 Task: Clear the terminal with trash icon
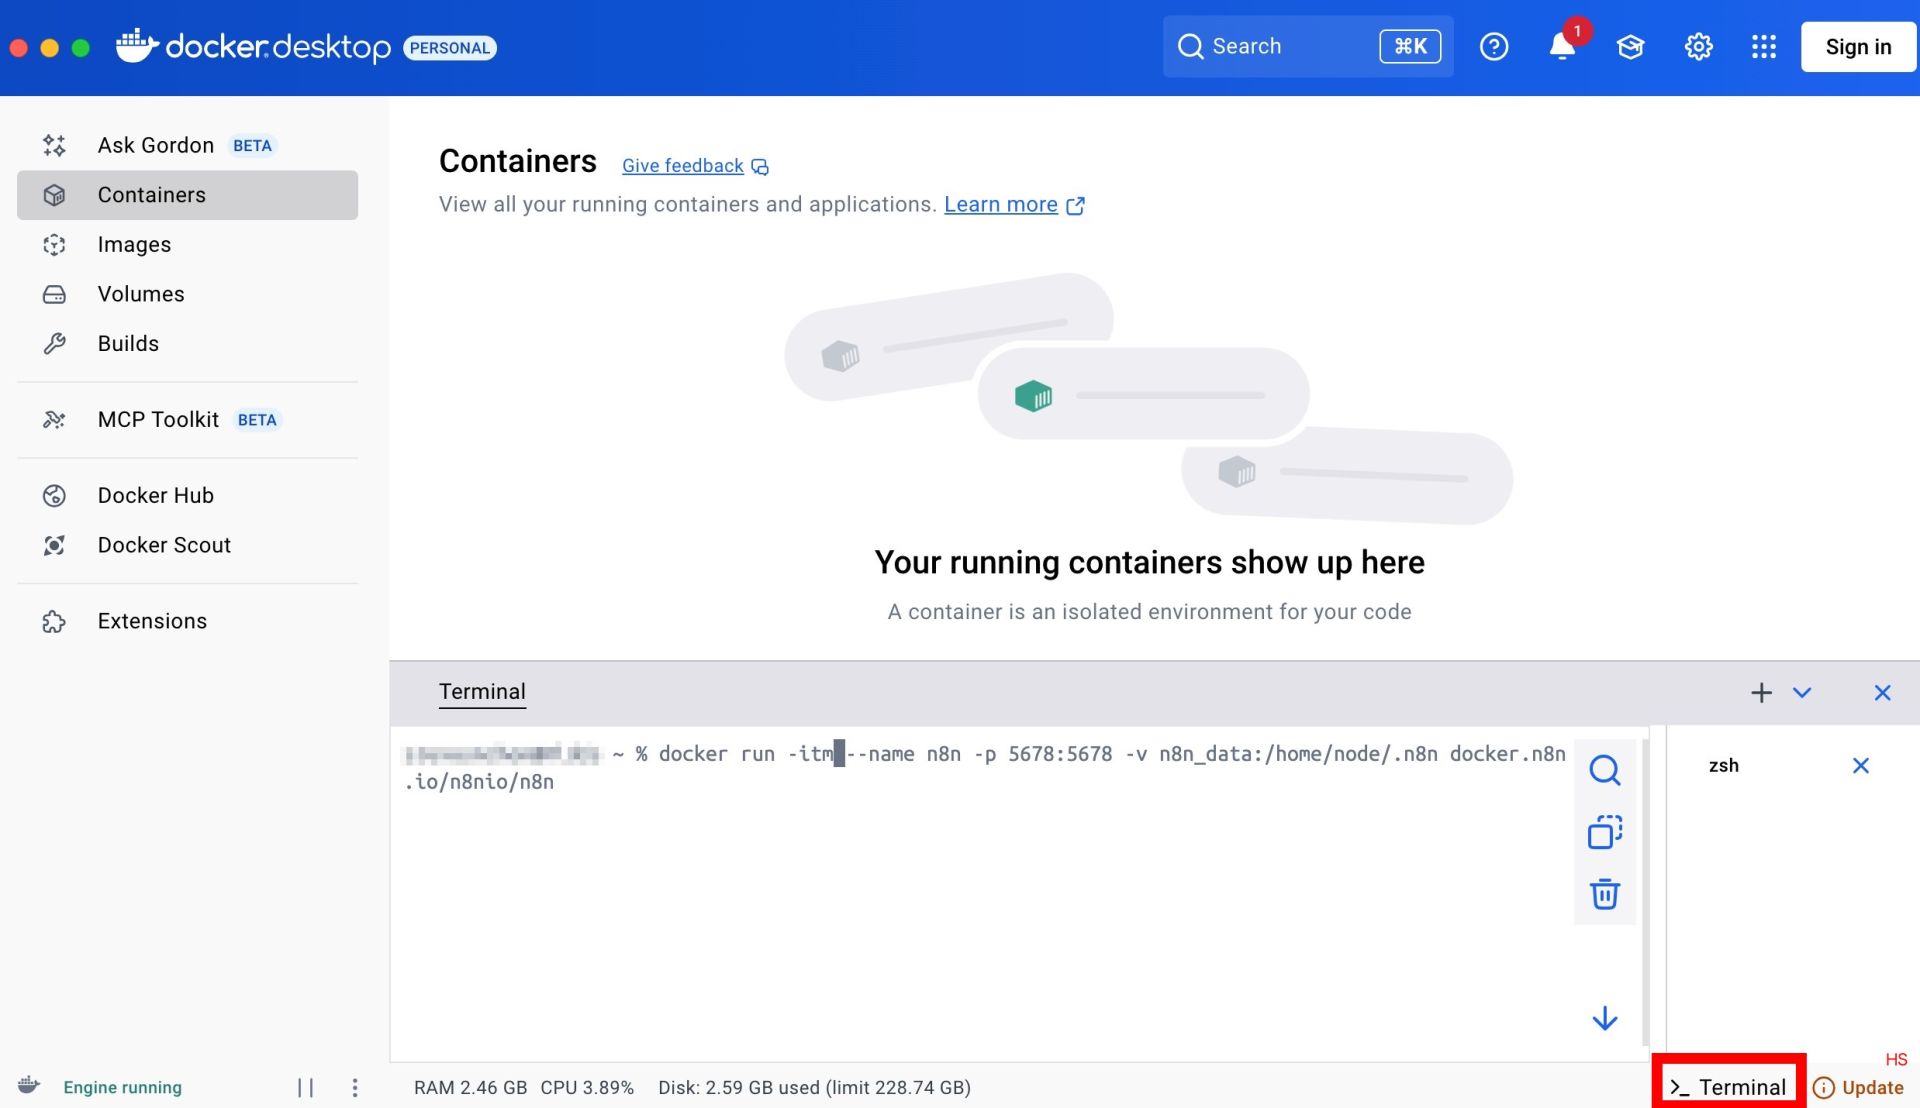click(1605, 894)
